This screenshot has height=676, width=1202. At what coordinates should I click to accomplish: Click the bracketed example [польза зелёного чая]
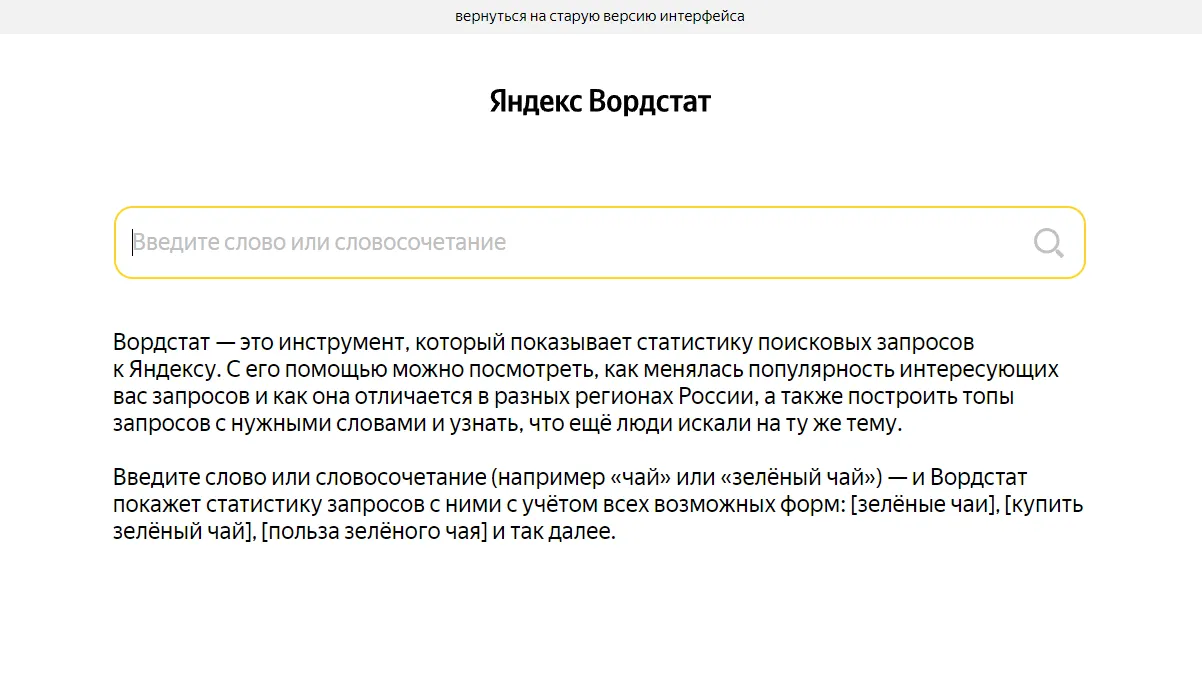point(374,532)
